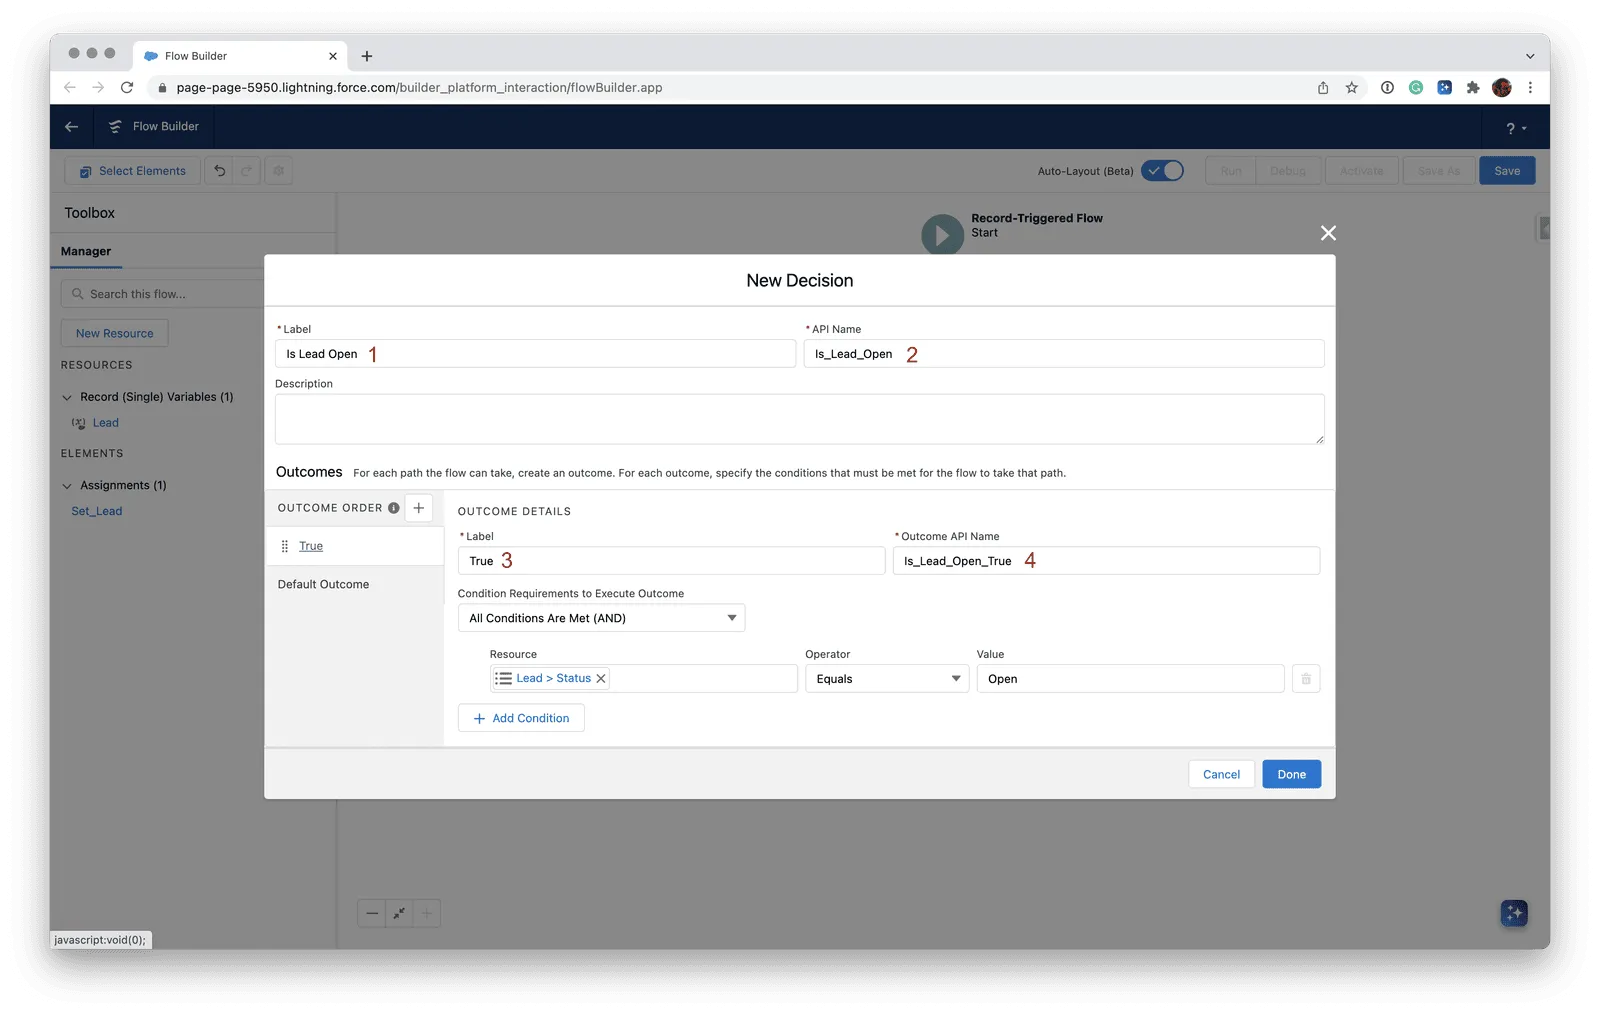Click the Record-Triggered Flow Start element

point(942,234)
